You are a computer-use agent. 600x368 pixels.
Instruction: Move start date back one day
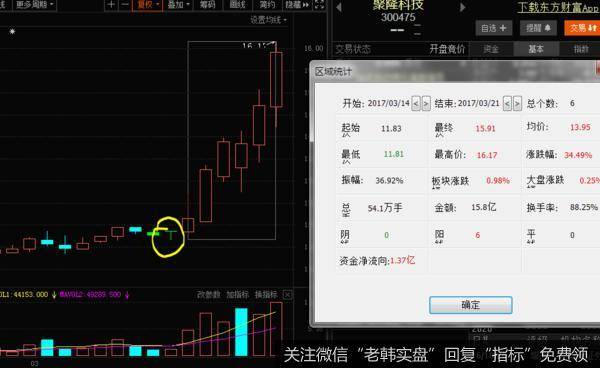click(416, 103)
